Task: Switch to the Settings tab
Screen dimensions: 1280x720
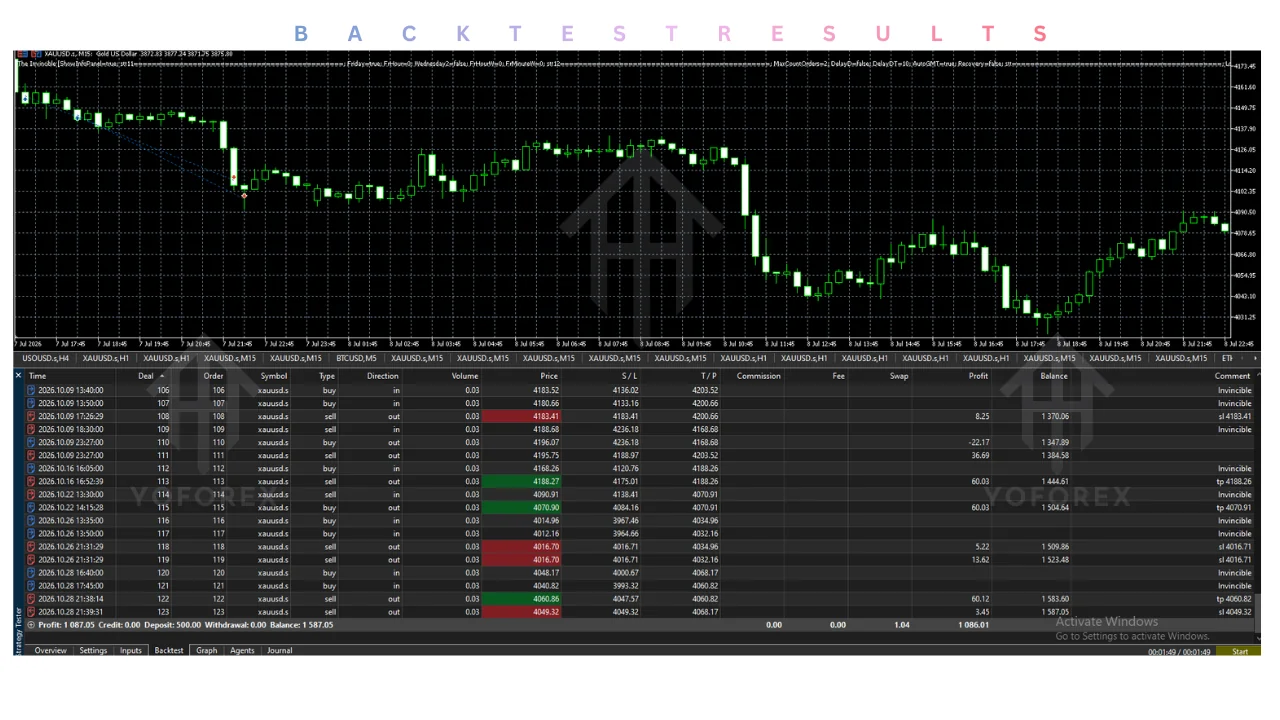Action: (93, 651)
